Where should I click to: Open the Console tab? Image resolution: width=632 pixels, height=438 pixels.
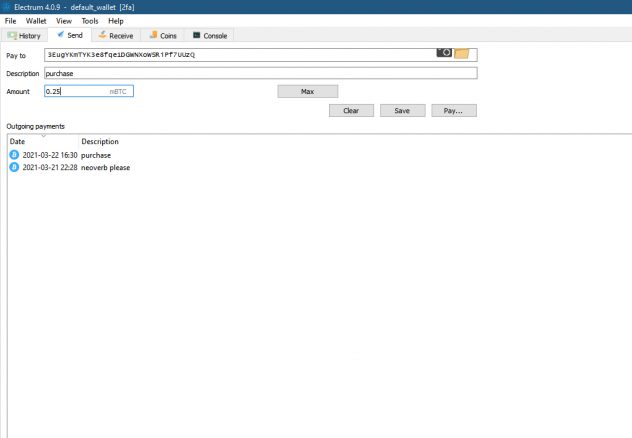(210, 36)
